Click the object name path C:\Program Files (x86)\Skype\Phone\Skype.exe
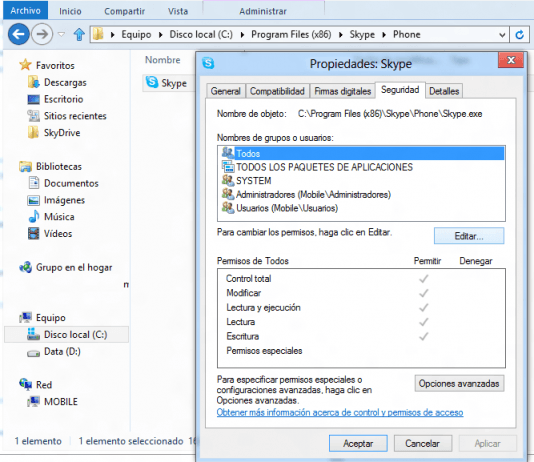Image resolution: width=534 pixels, height=462 pixels. click(390, 114)
